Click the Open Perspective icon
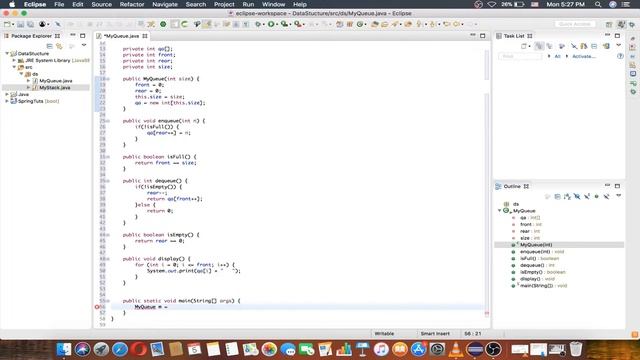 (x=609, y=24)
